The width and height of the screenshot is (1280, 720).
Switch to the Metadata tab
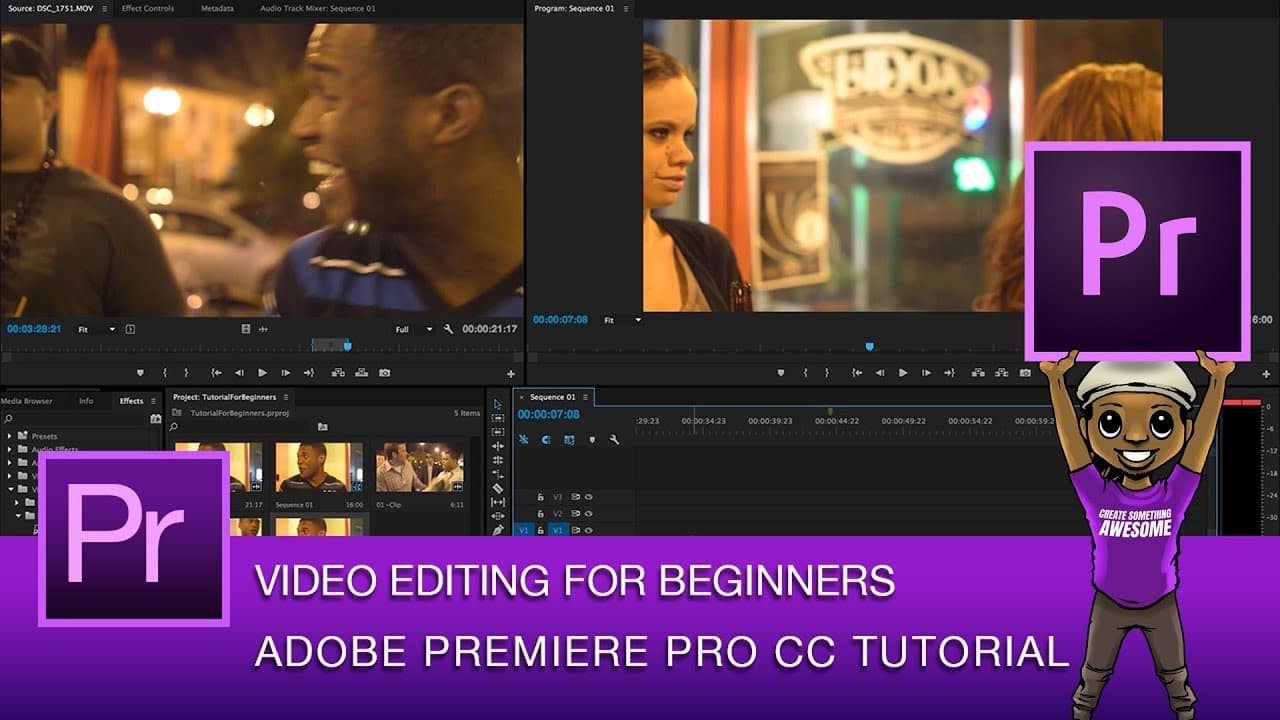tap(217, 8)
